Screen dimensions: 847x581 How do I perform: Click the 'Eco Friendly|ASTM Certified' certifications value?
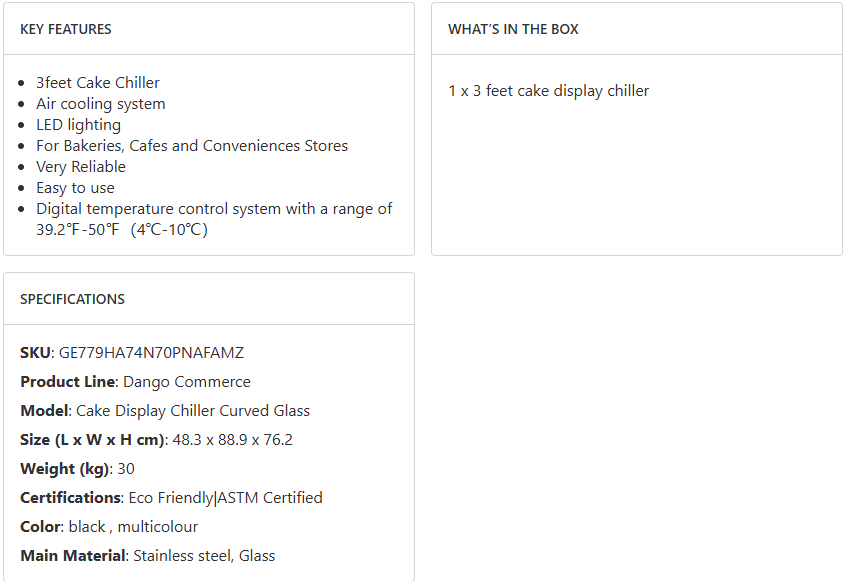pyautogui.click(x=226, y=498)
